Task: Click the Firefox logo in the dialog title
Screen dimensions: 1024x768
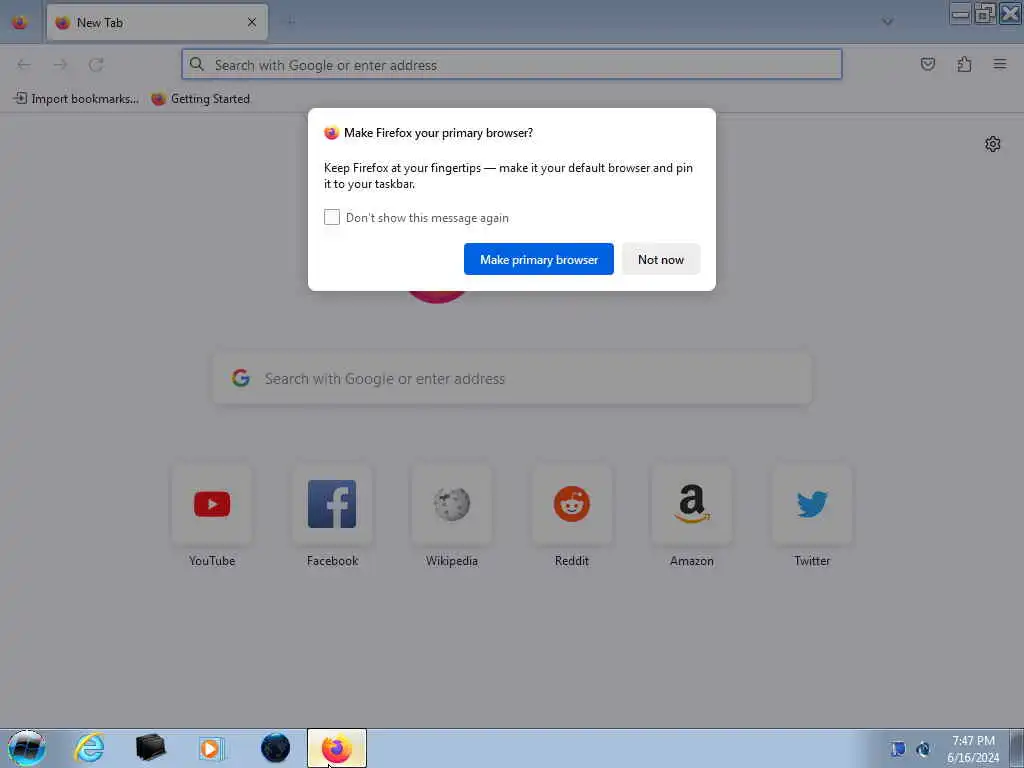Action: (332, 133)
